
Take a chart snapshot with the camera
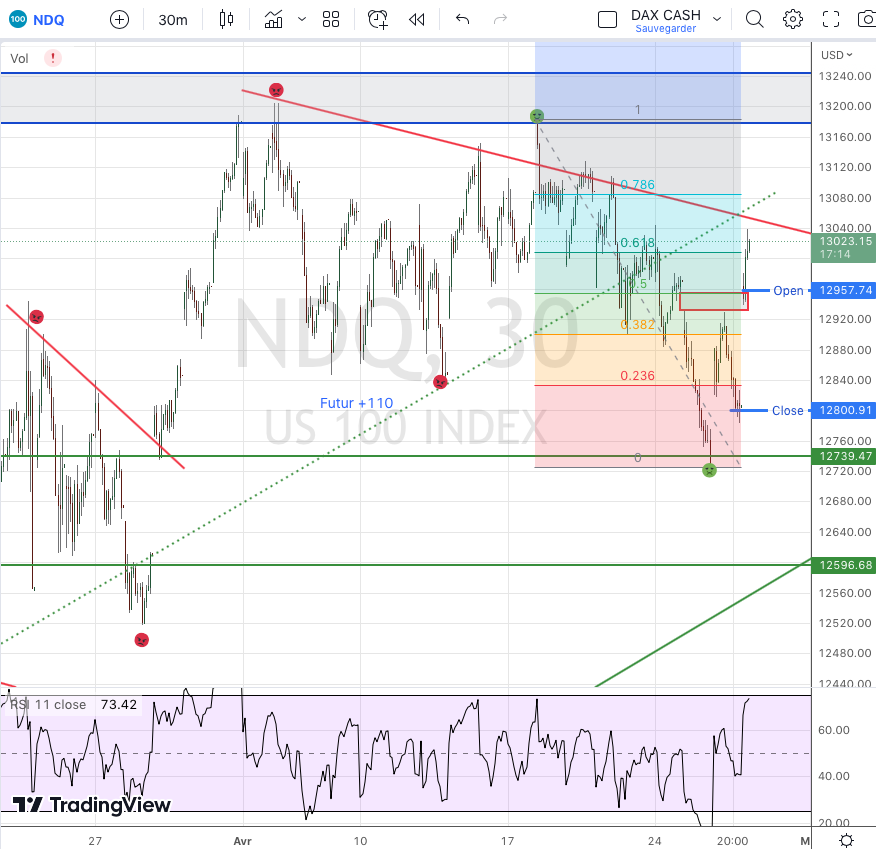(x=867, y=20)
